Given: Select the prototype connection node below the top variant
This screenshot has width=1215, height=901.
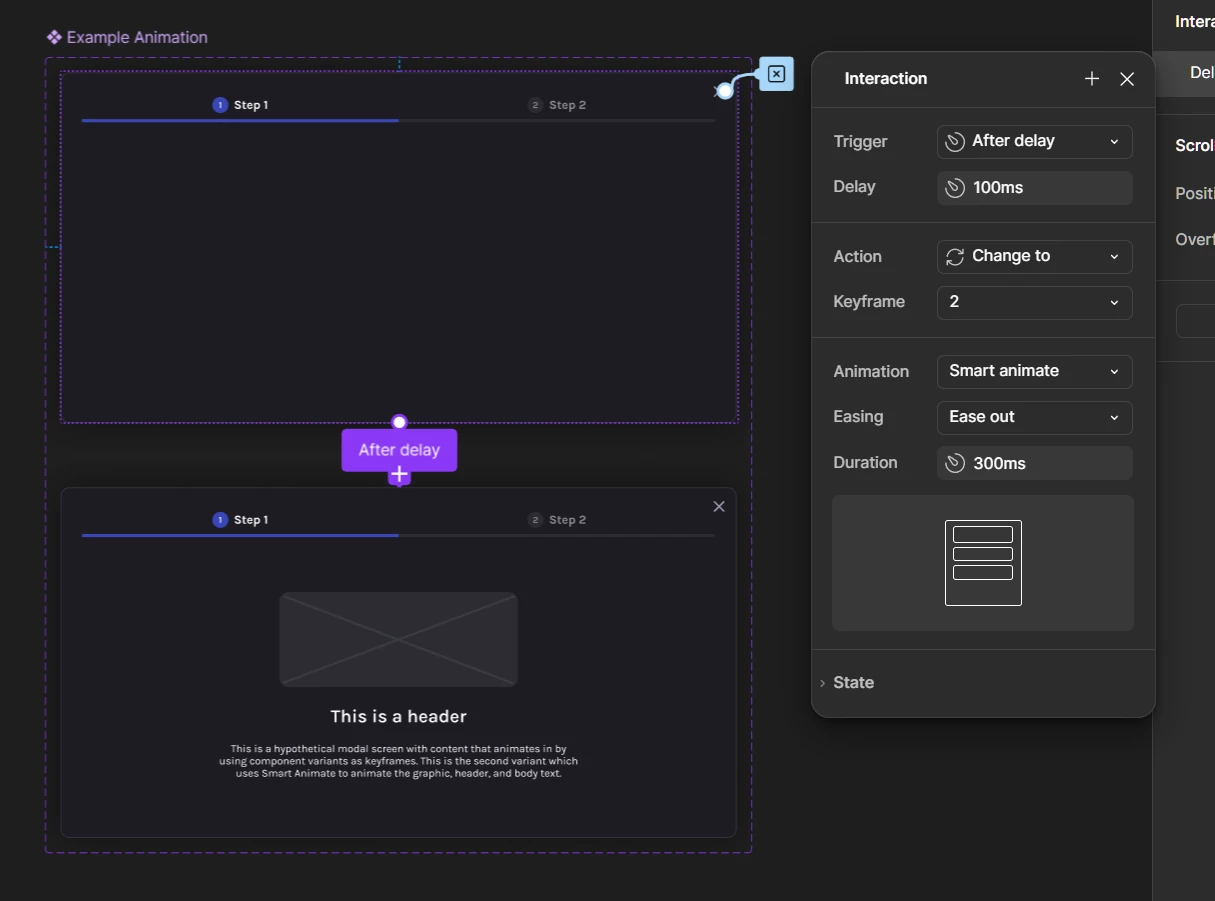Looking at the screenshot, I should [399, 422].
